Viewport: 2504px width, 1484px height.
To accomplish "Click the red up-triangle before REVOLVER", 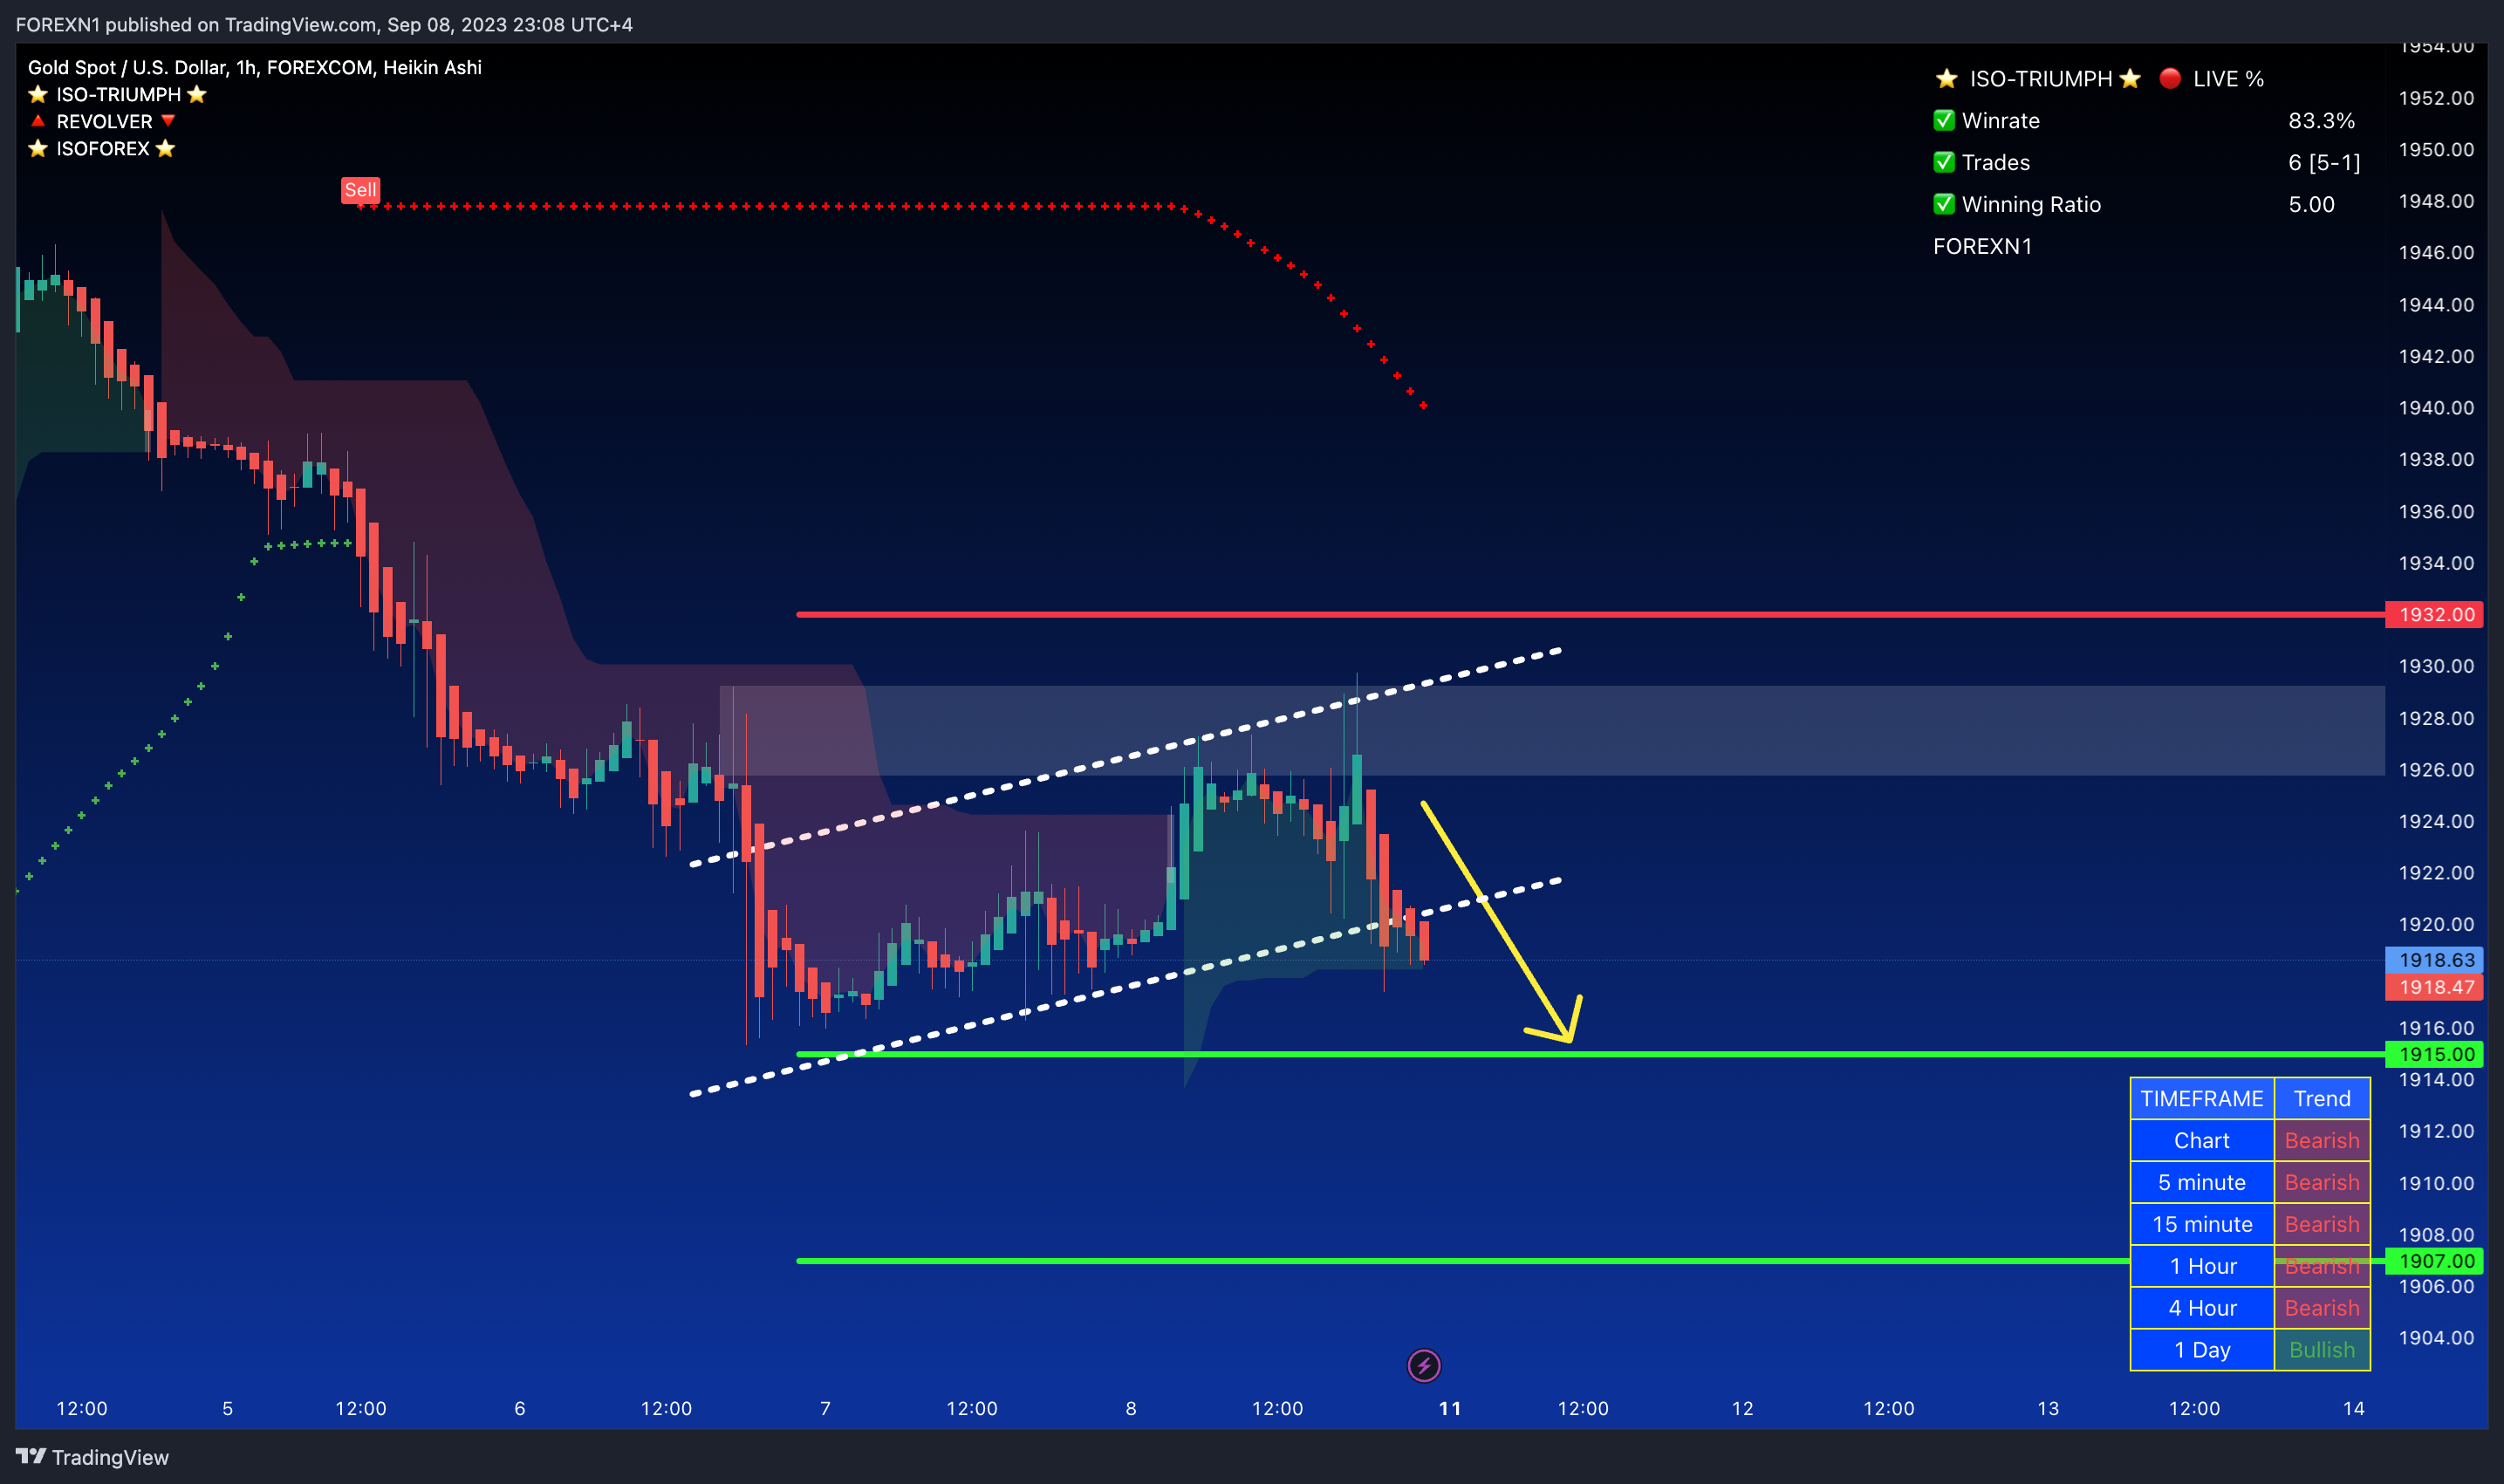I will click(38, 121).
